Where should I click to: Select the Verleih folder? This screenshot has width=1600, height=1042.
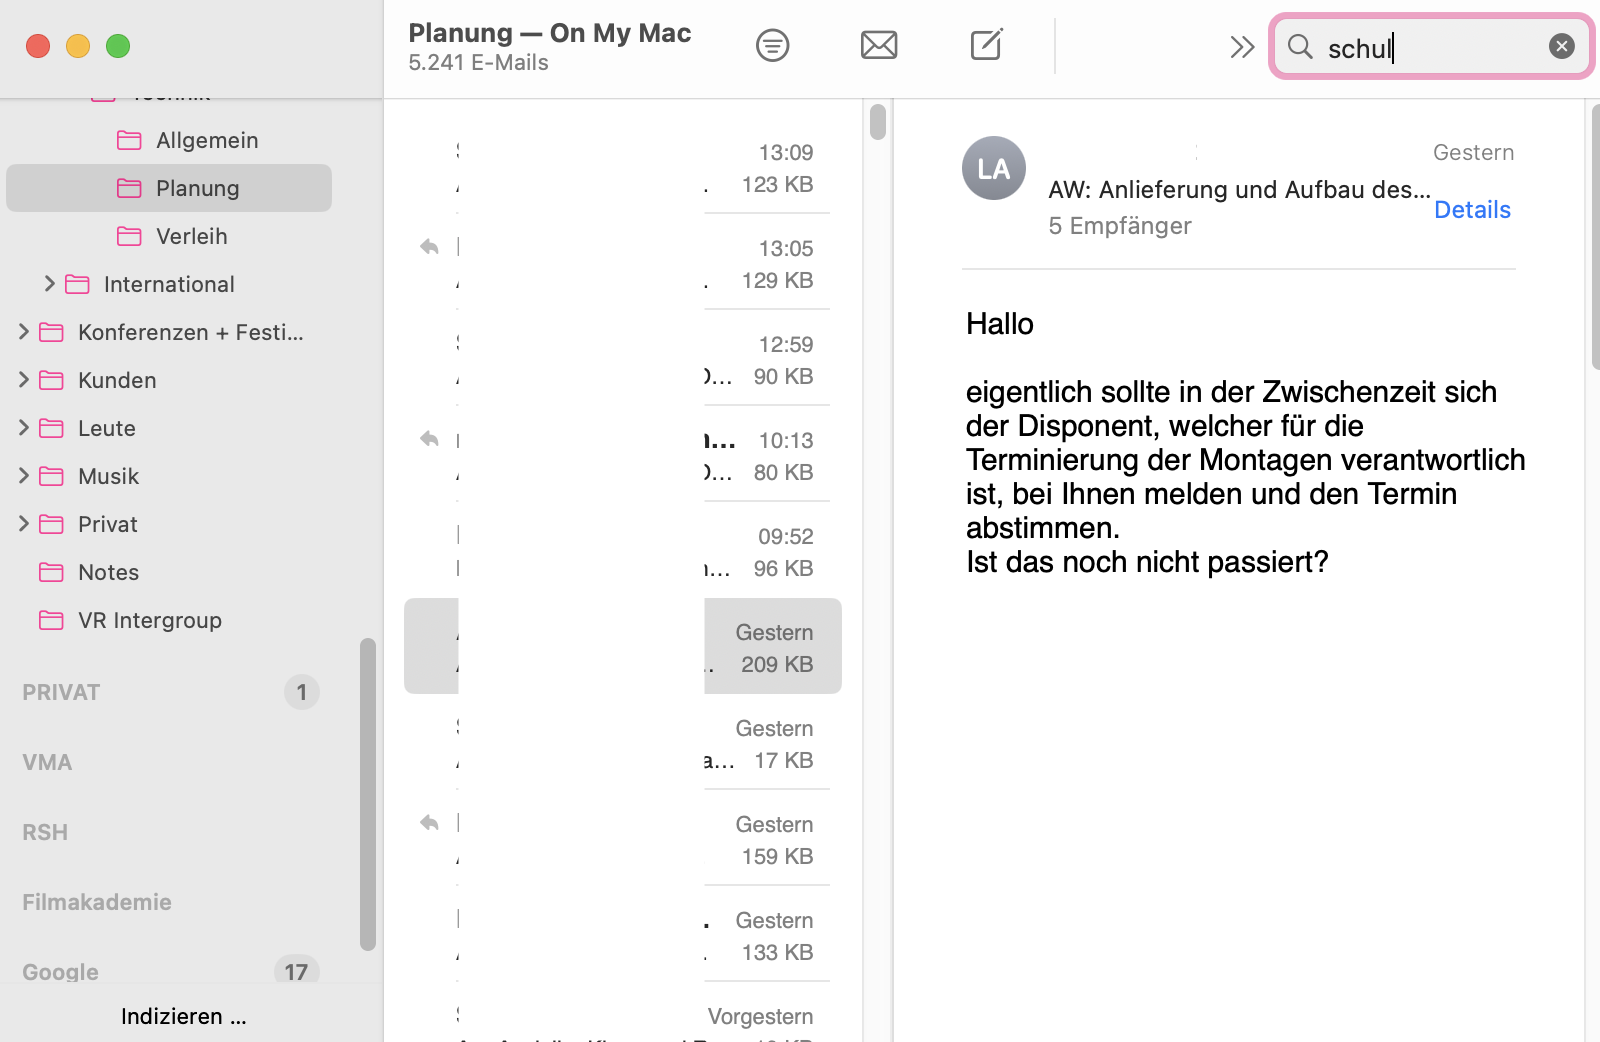click(191, 236)
